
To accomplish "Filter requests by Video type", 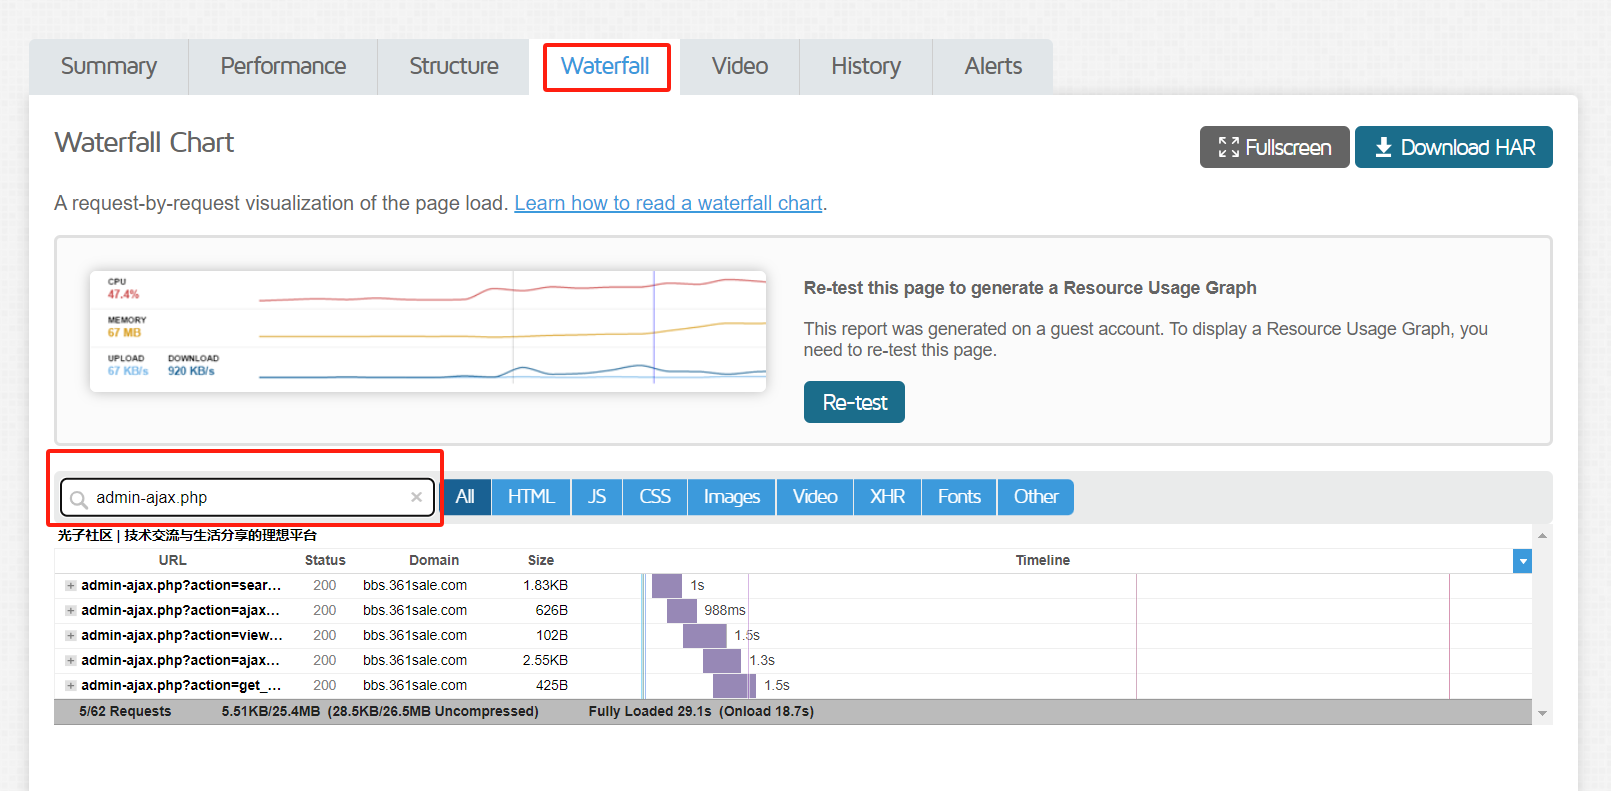I will pos(815,497).
